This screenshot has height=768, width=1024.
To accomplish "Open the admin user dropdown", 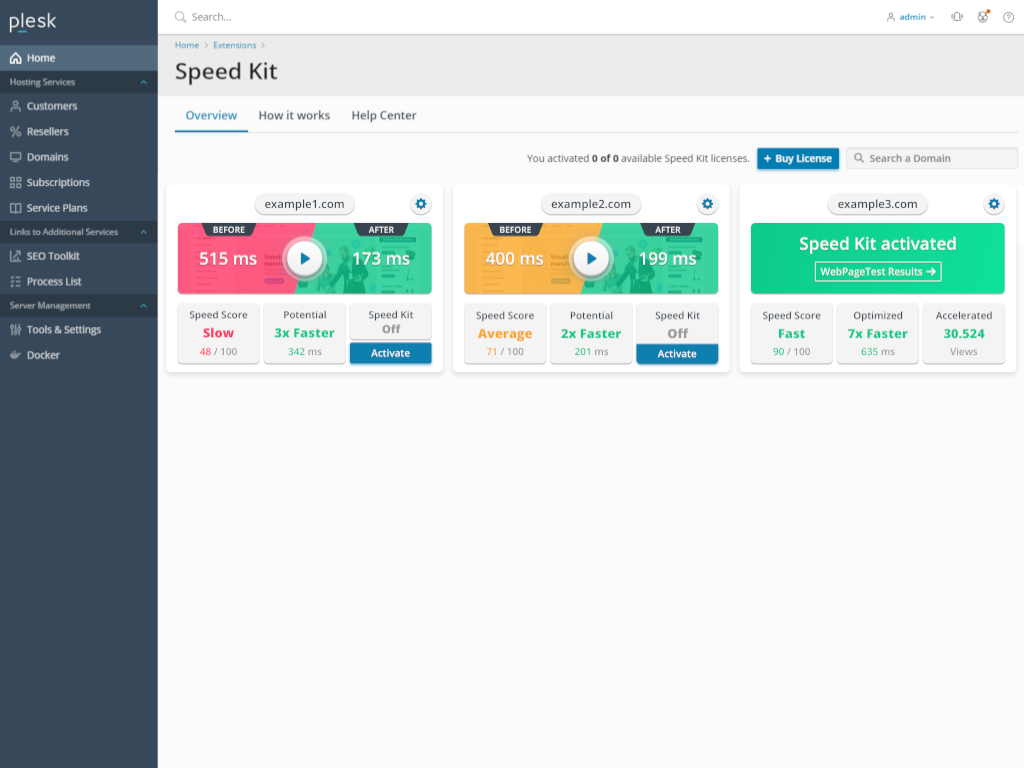I will [911, 17].
